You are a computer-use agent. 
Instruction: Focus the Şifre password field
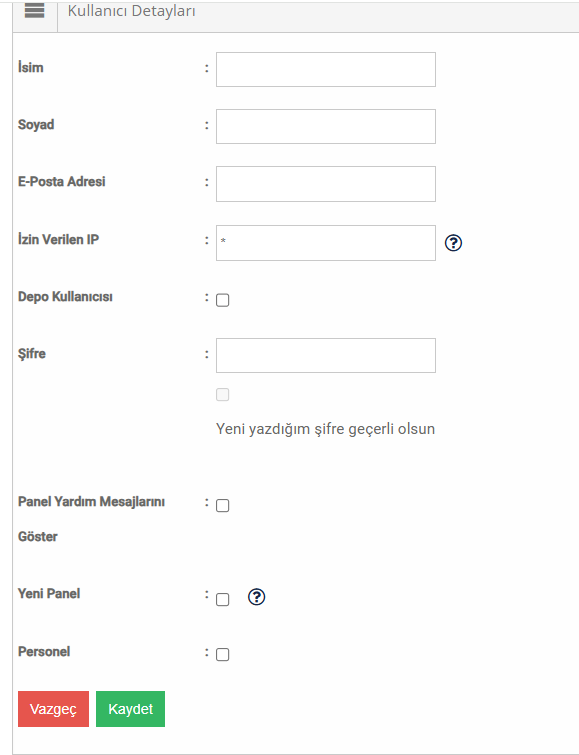326,355
